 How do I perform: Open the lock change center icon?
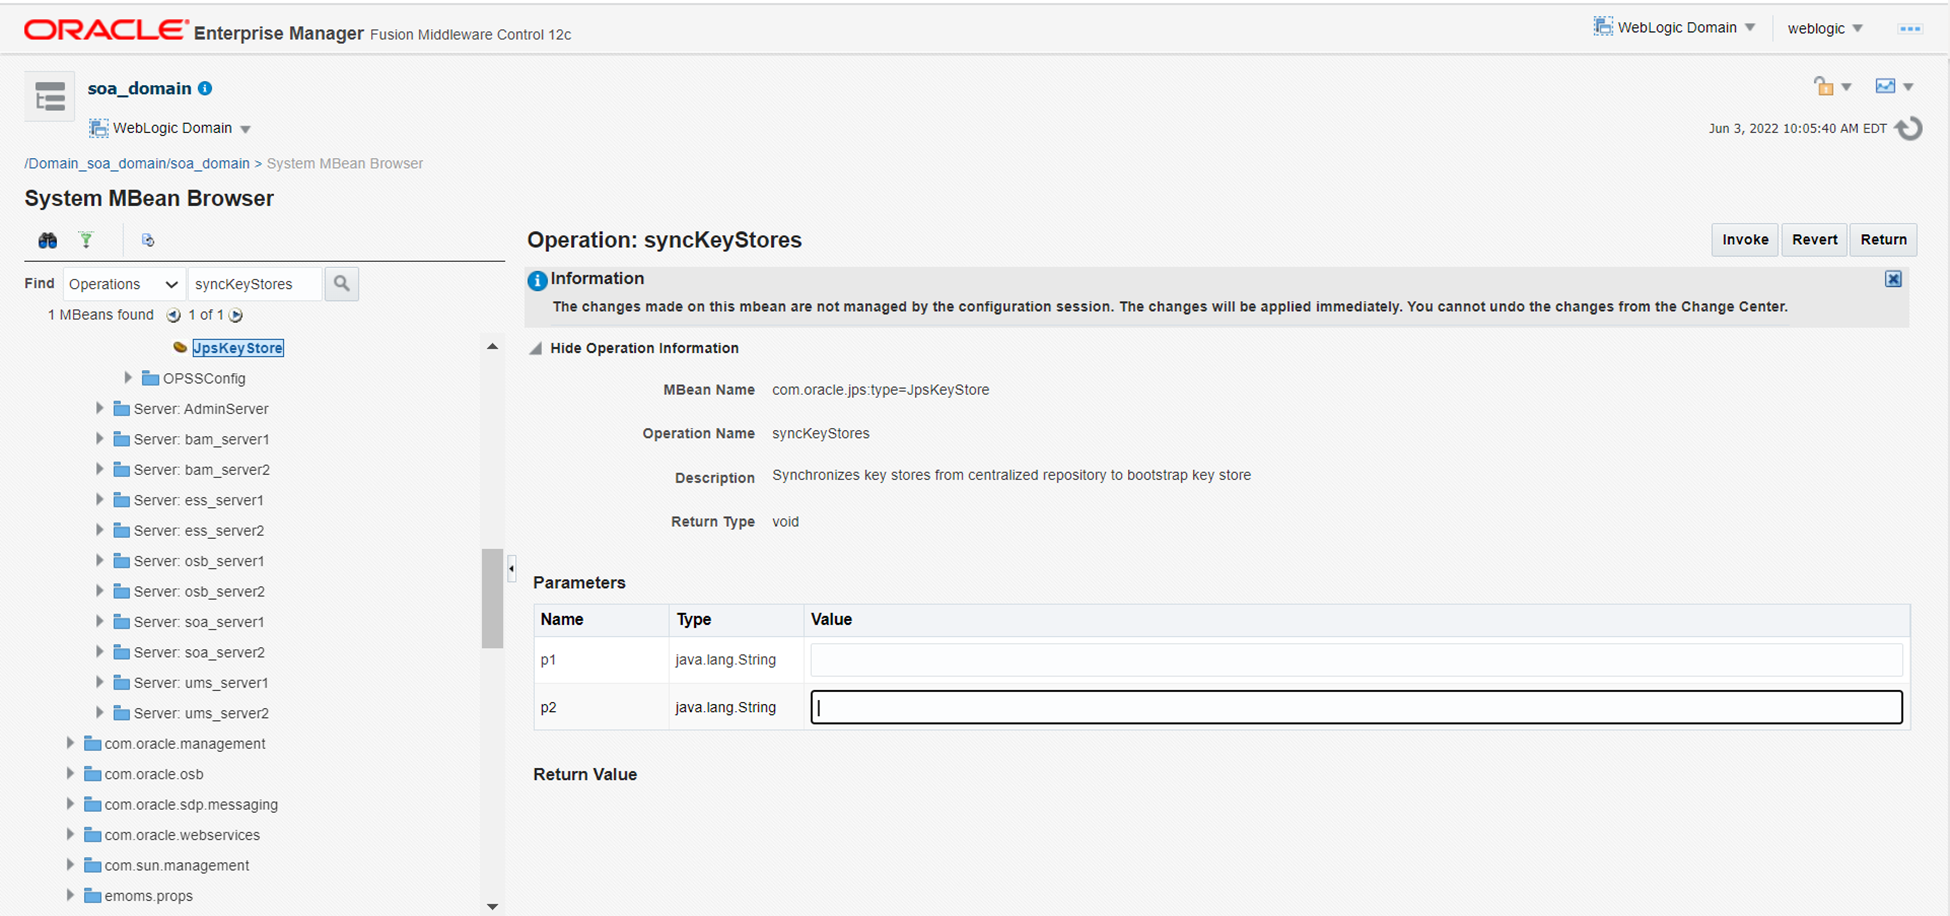(1824, 86)
